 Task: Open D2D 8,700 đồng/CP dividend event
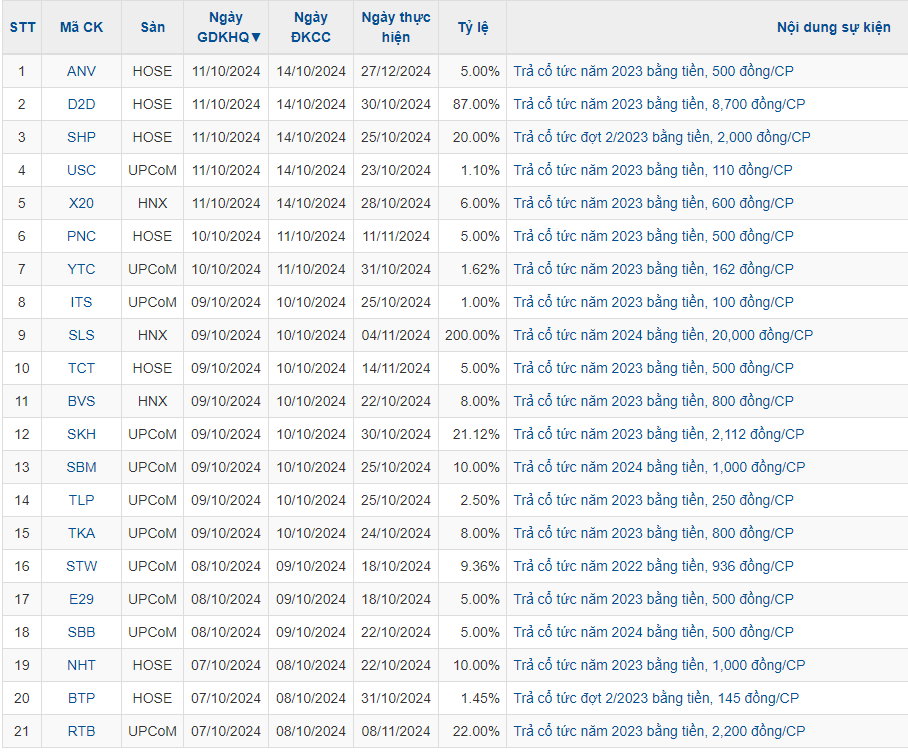click(659, 104)
